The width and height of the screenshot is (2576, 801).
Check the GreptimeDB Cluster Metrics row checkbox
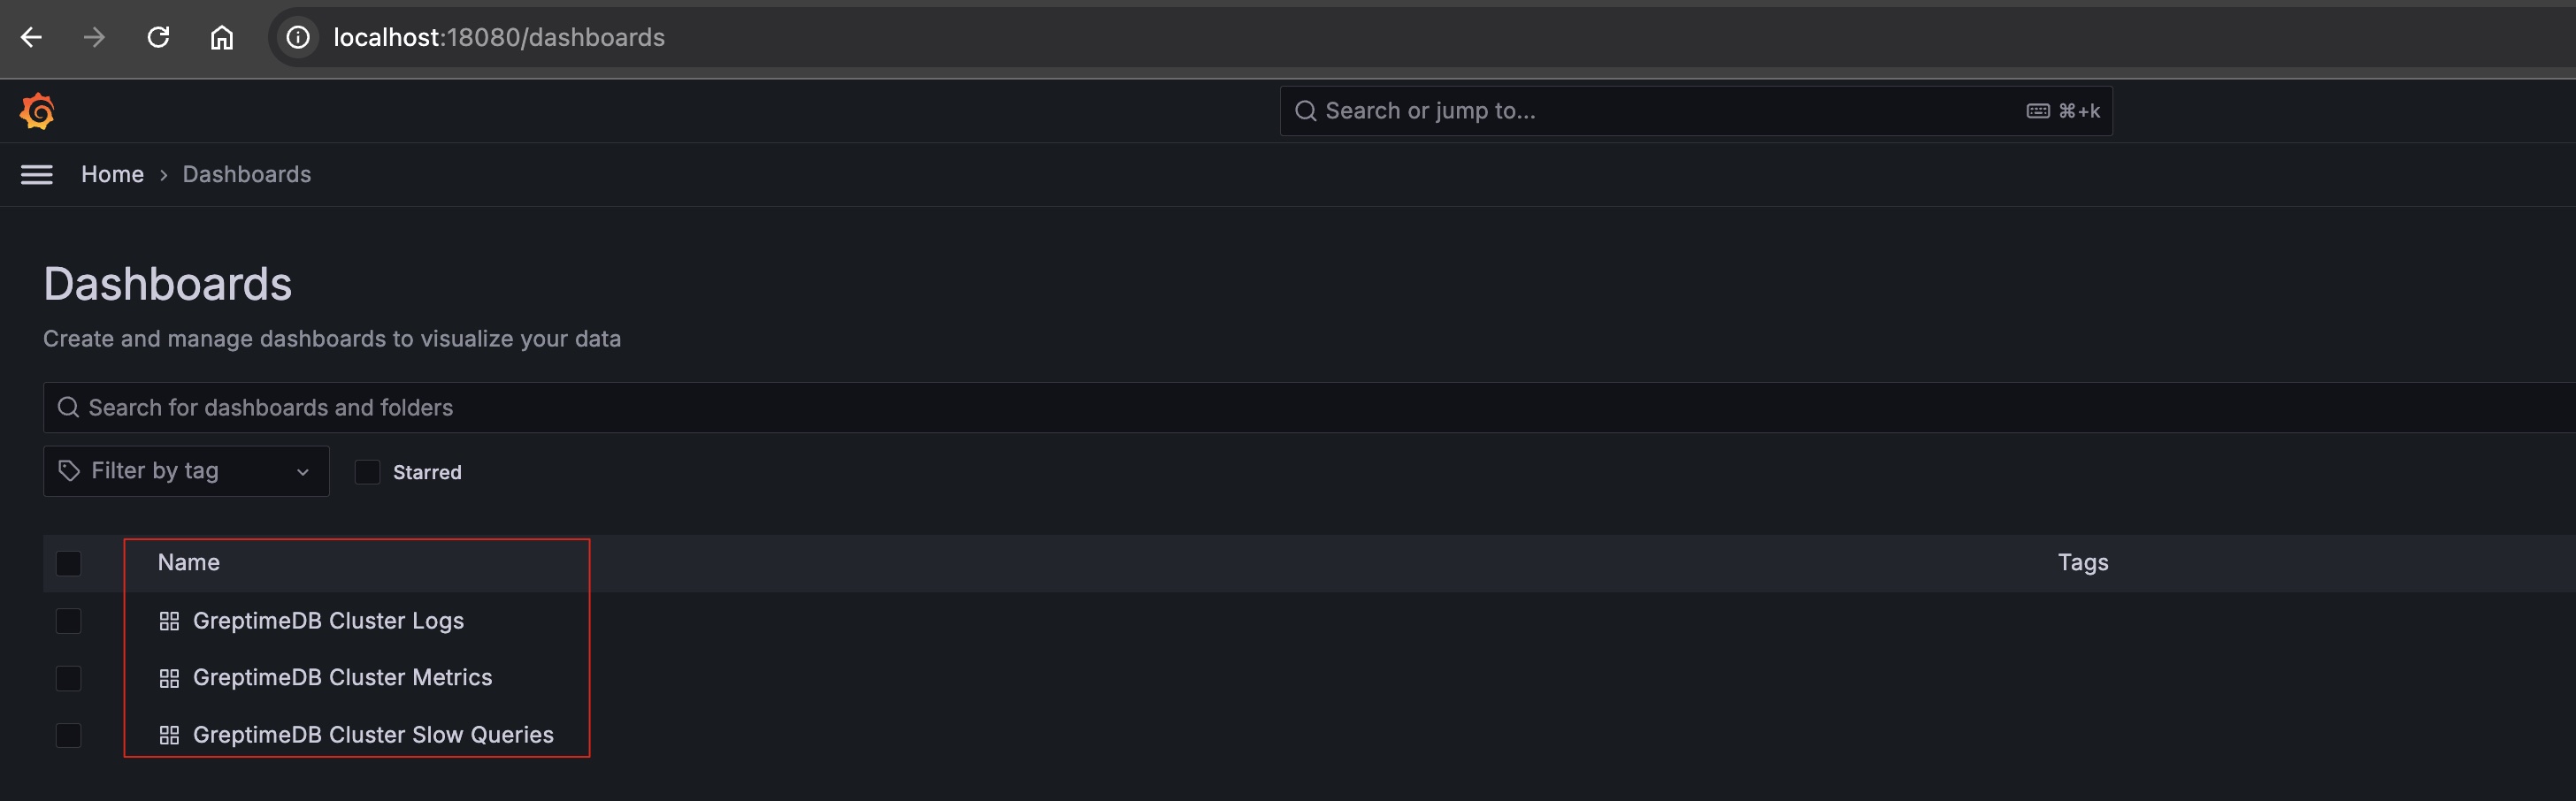coord(68,677)
